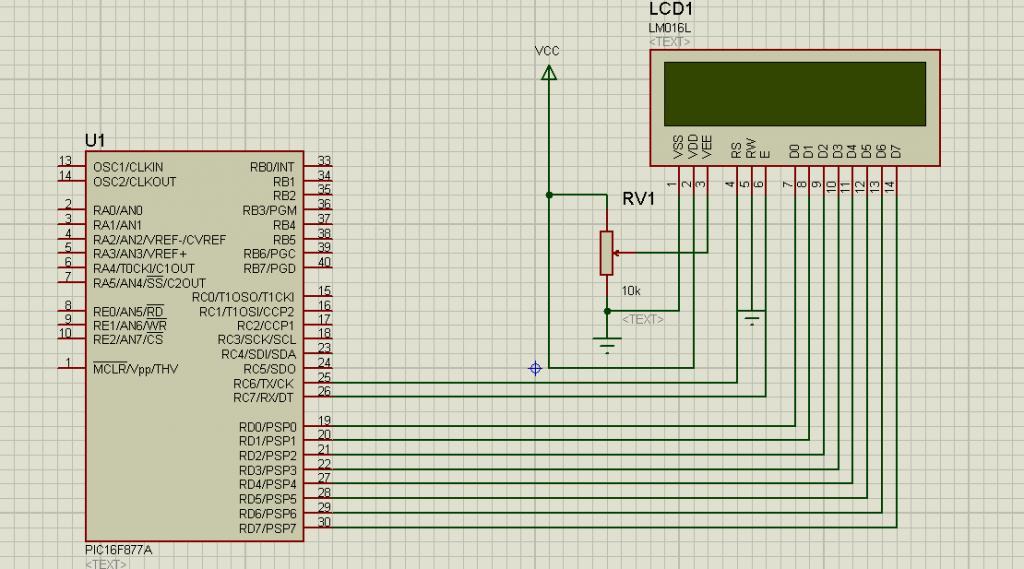
Task: Click the LM016L LCD display screen
Action: (795, 94)
